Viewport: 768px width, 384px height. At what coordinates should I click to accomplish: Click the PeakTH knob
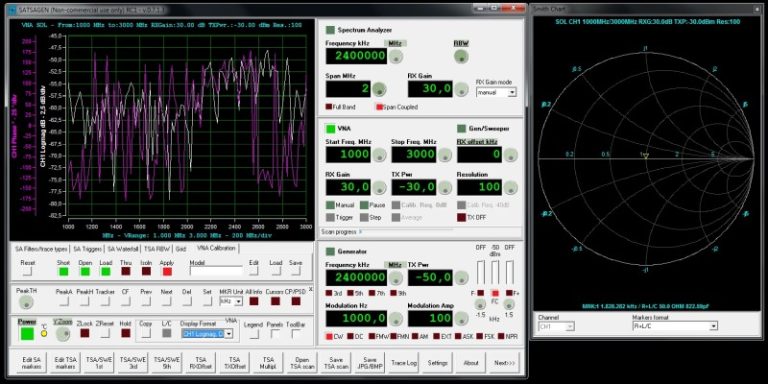coord(26,302)
